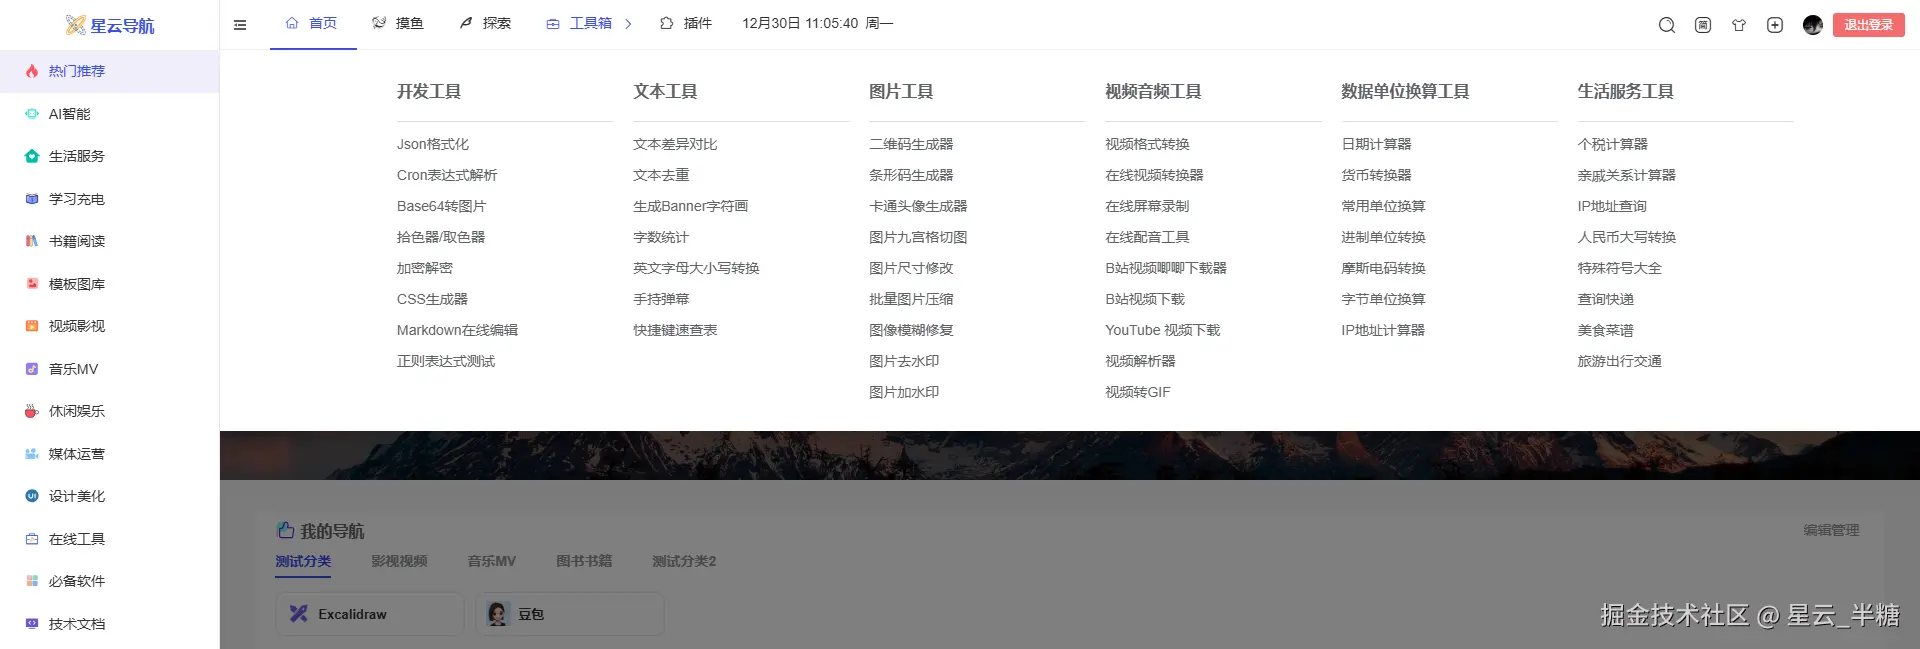This screenshot has width=1920, height=649.
Task: Open the 探索 nav tab
Action: tap(485, 23)
